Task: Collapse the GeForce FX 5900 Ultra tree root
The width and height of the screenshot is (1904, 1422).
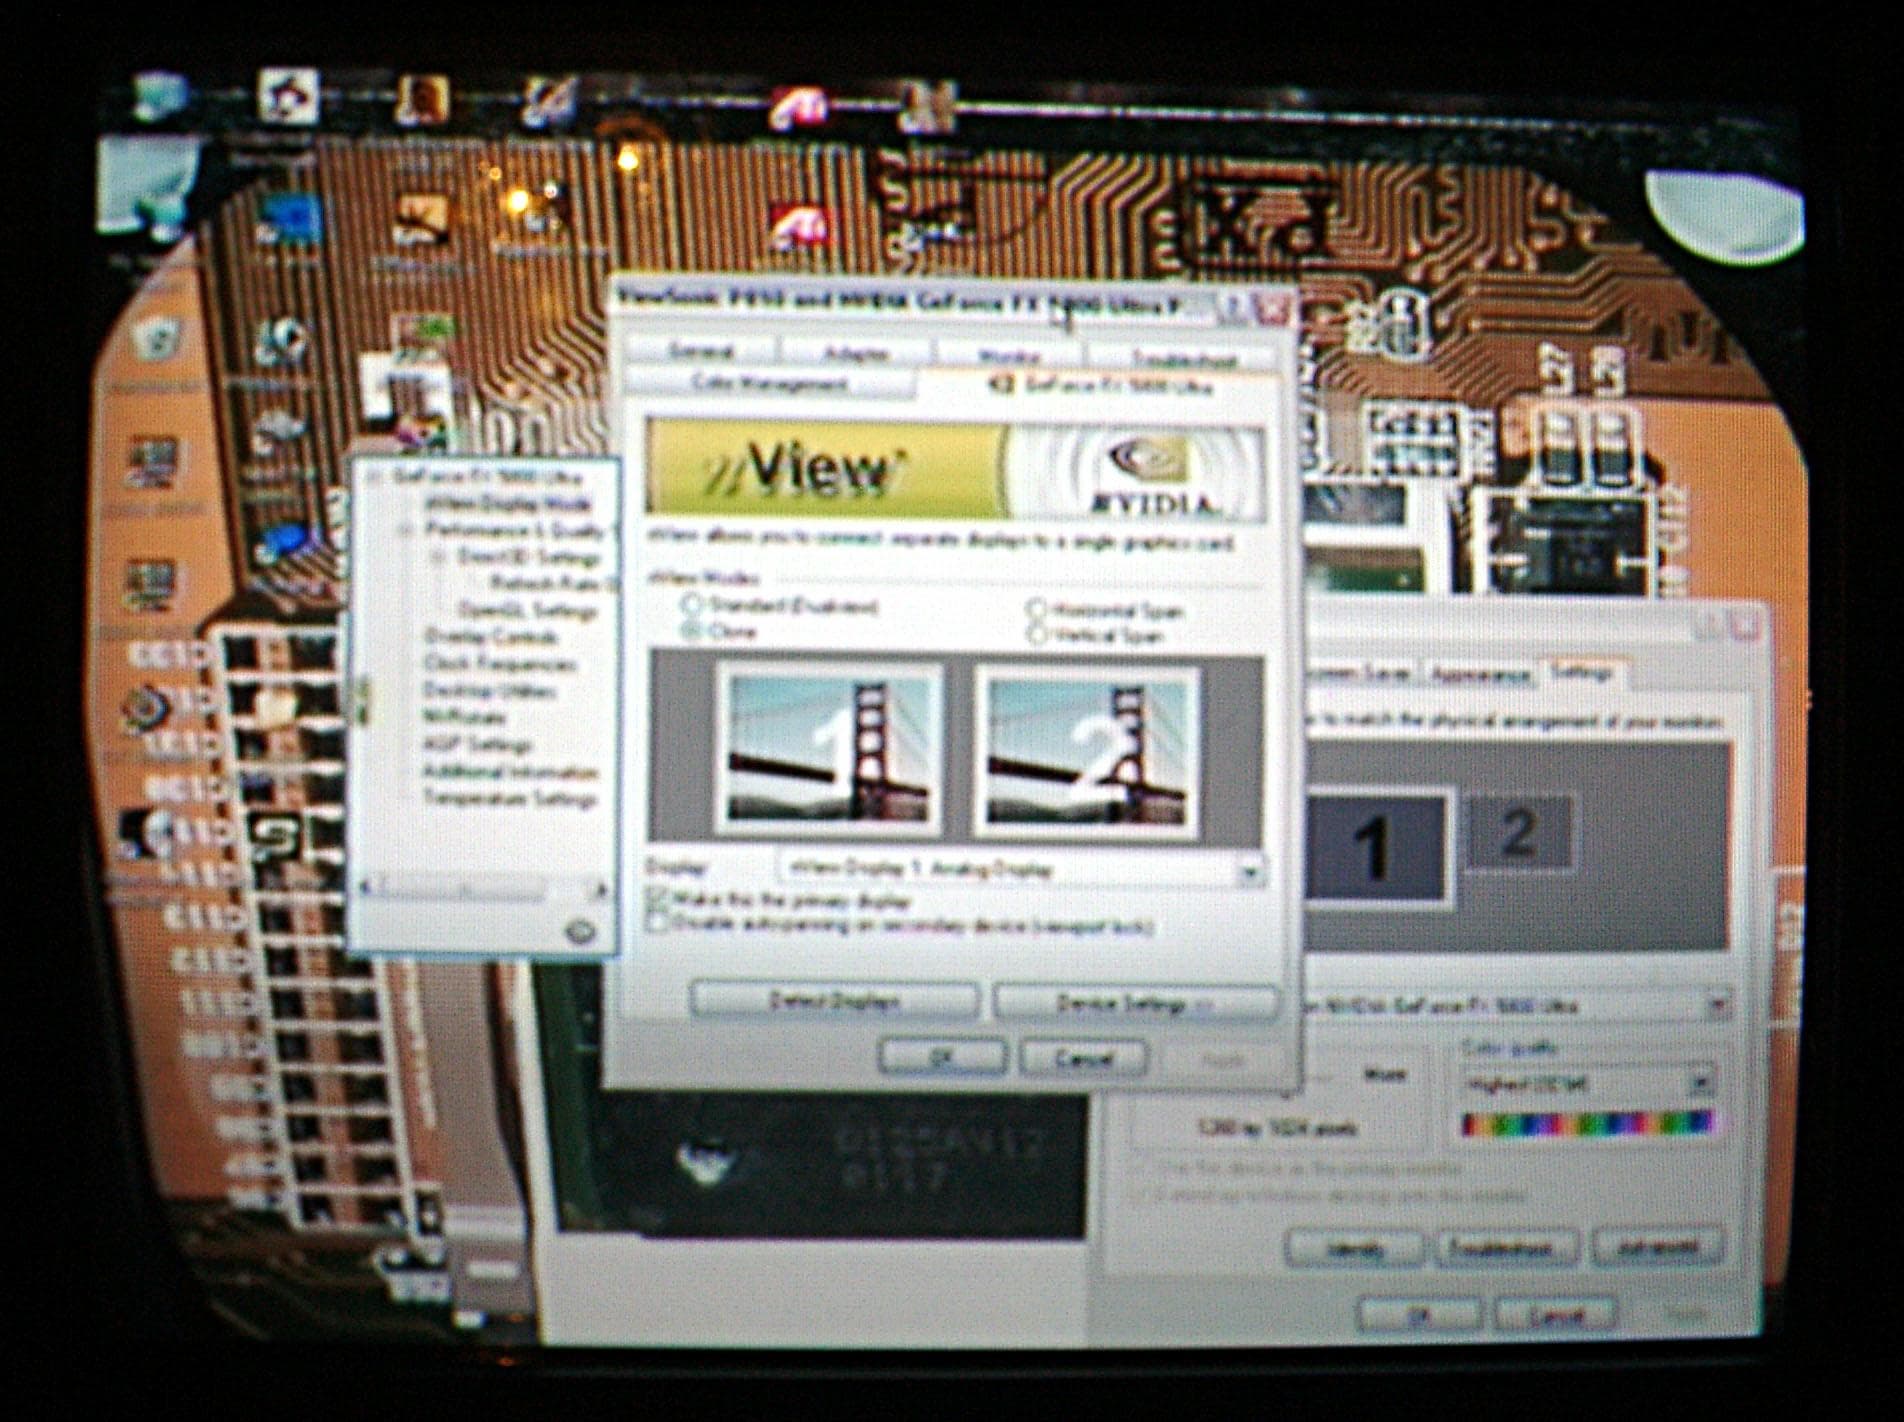Action: click(x=373, y=477)
